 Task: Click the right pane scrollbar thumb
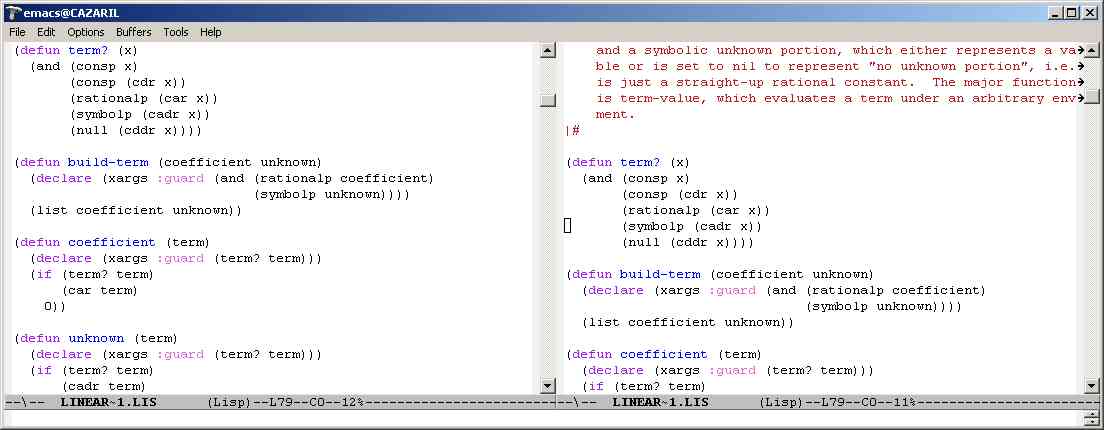1093,97
